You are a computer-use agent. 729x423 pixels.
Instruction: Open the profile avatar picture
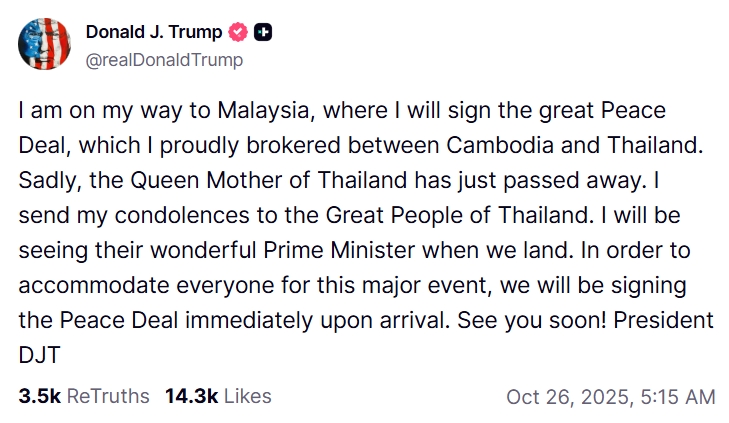coord(44,45)
